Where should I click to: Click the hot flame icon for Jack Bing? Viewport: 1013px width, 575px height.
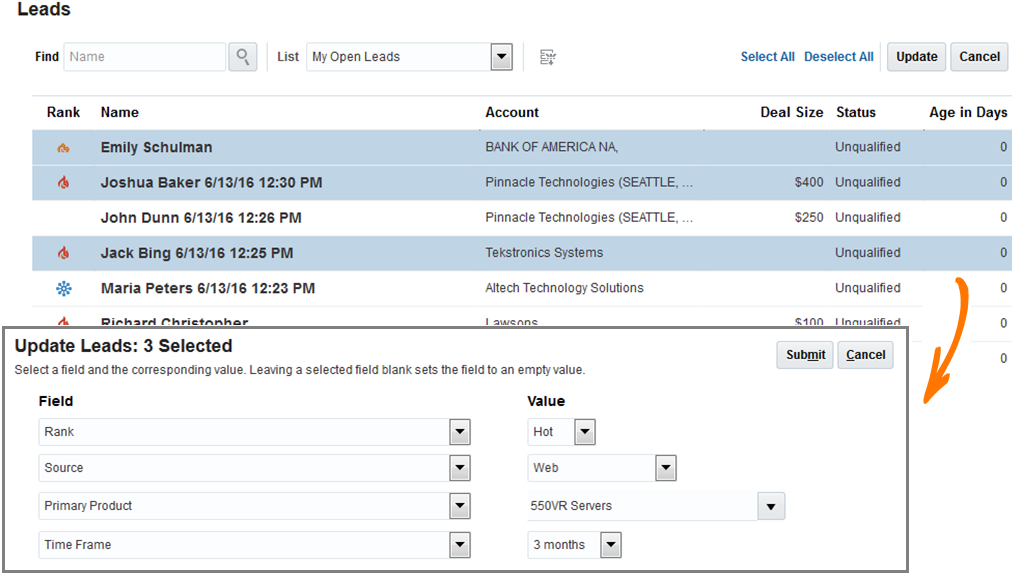(x=64, y=253)
